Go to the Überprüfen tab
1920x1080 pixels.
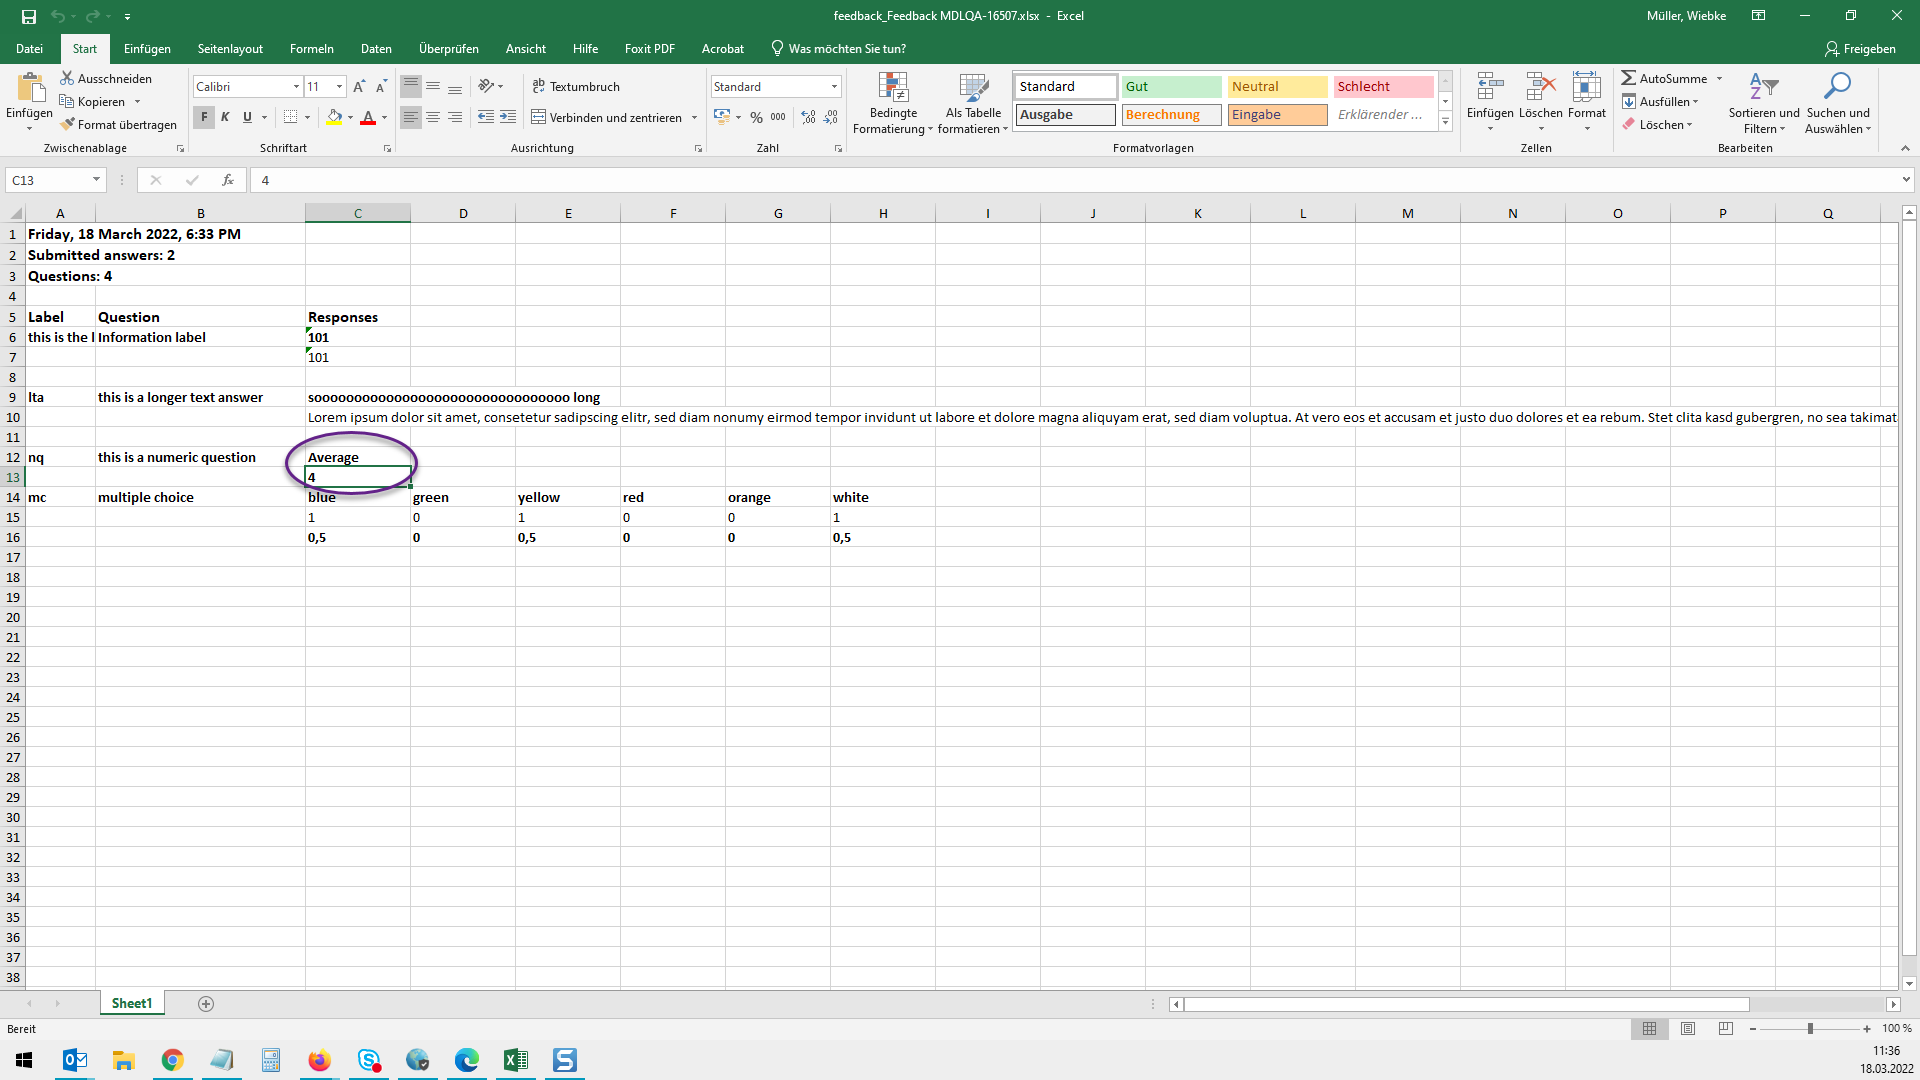tap(449, 49)
